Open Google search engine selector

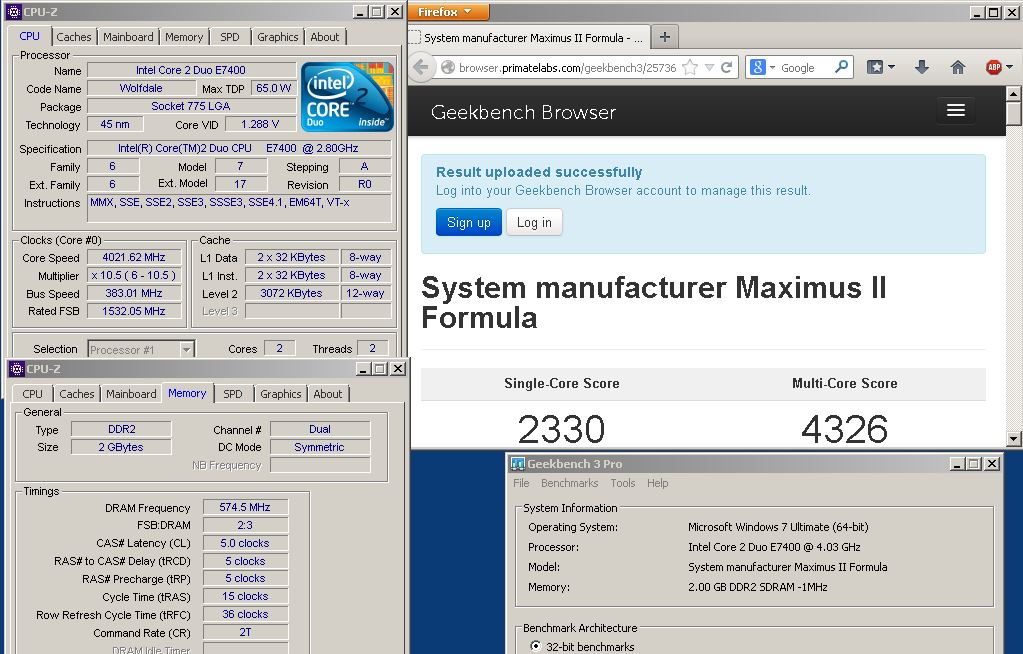(x=763, y=67)
